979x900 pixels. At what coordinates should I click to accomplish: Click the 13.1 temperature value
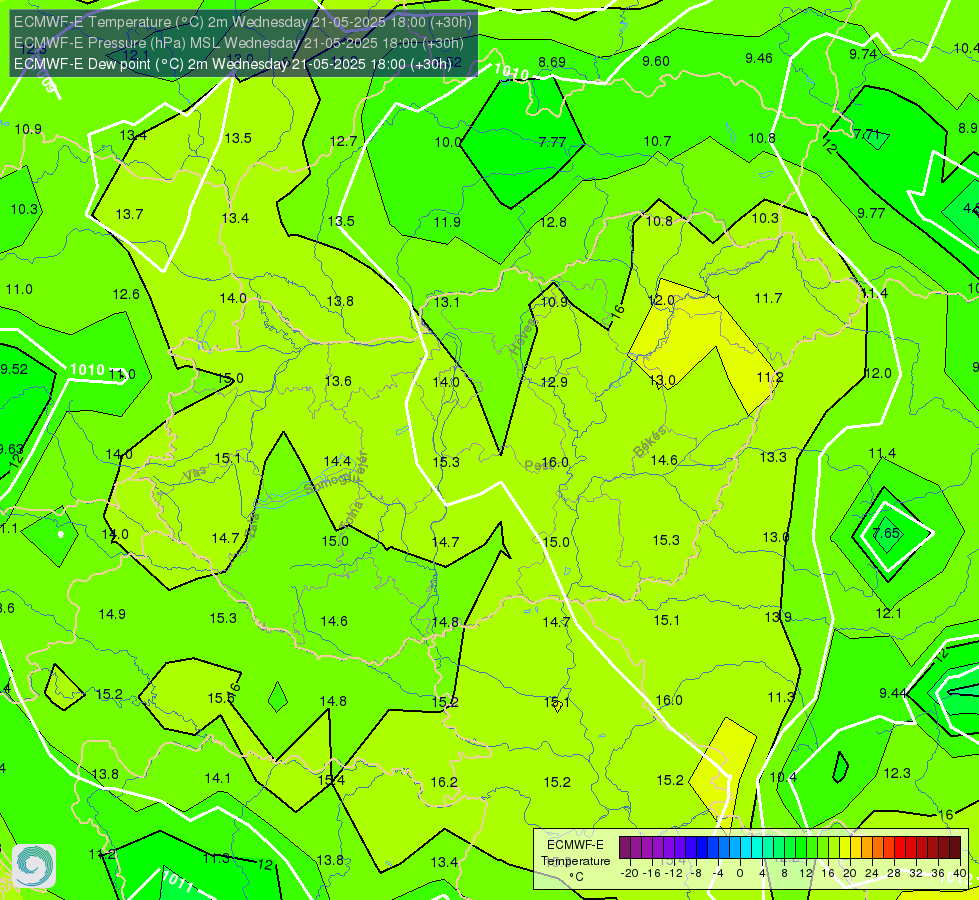[x=446, y=302]
